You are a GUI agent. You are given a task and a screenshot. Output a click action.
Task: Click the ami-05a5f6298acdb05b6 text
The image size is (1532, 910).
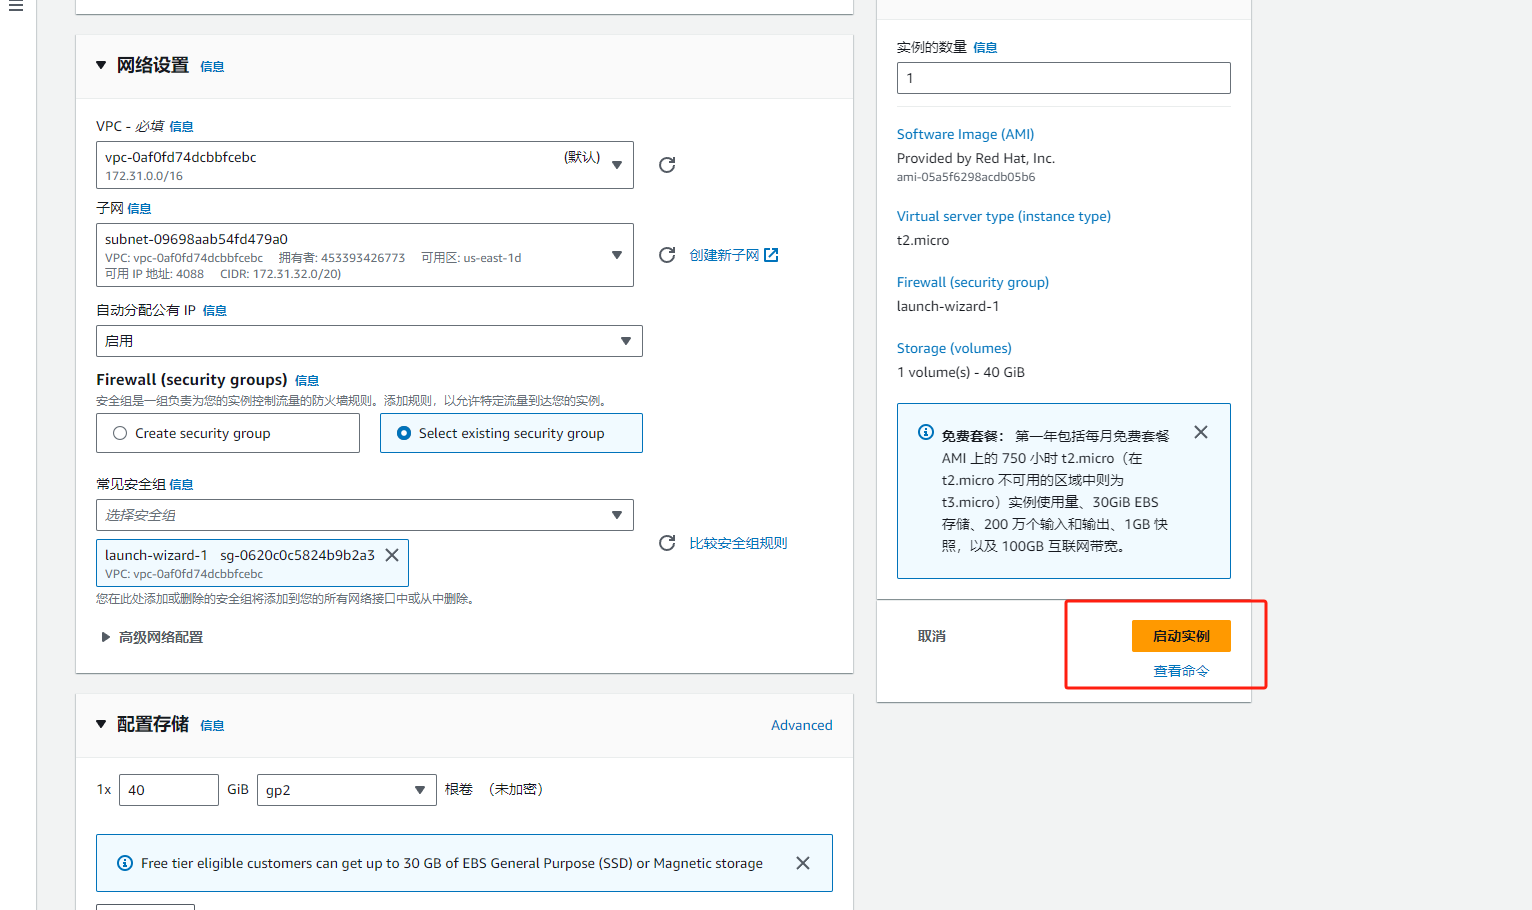(966, 177)
